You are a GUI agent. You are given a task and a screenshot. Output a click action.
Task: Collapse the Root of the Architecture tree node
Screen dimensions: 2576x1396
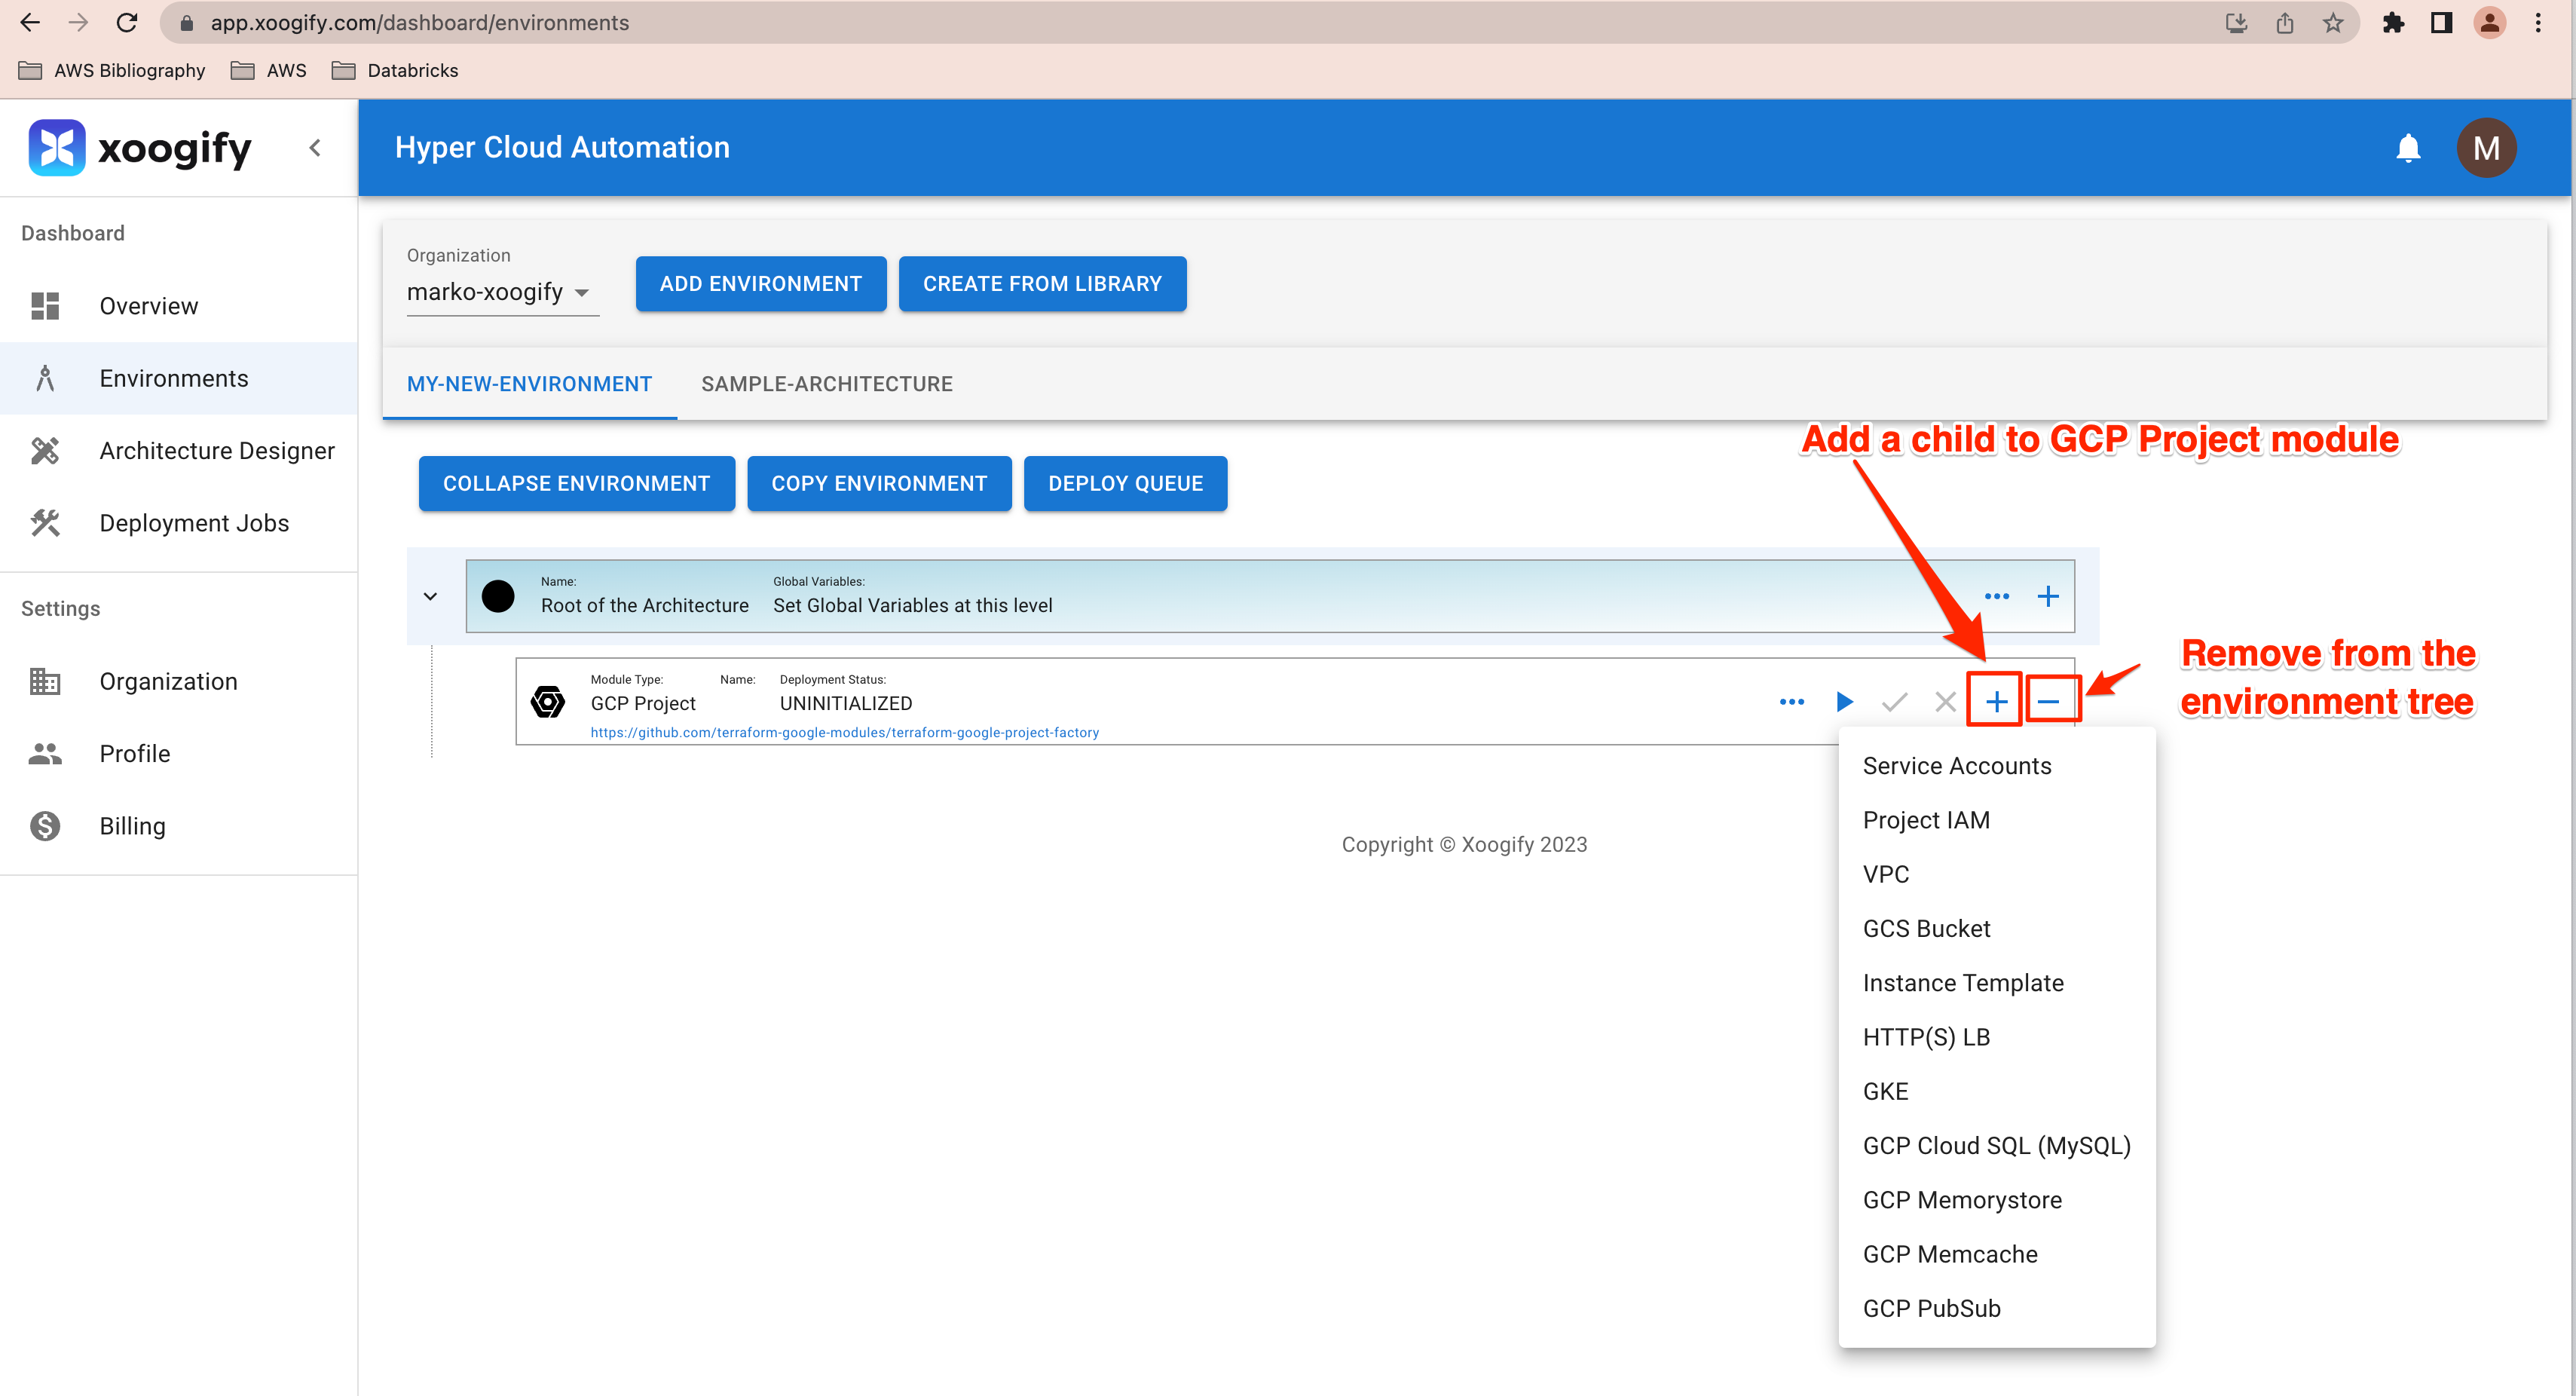(x=430, y=597)
